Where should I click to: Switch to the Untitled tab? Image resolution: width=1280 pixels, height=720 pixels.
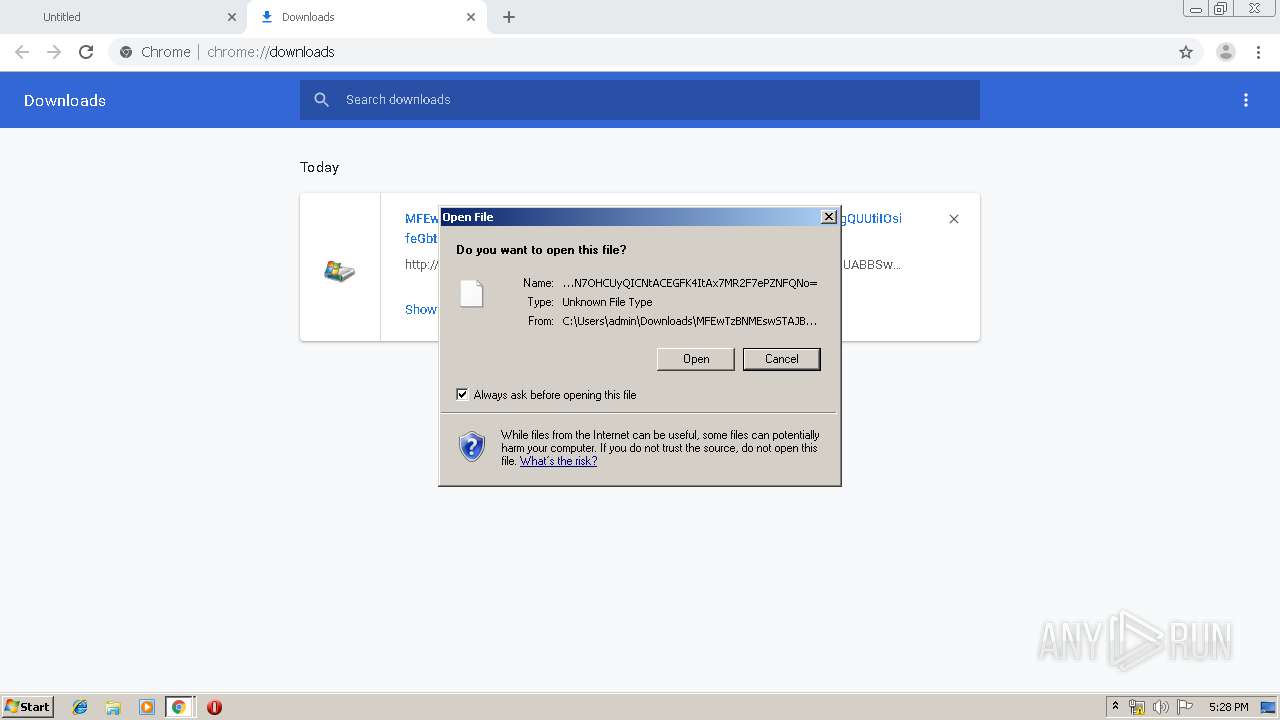(62, 17)
